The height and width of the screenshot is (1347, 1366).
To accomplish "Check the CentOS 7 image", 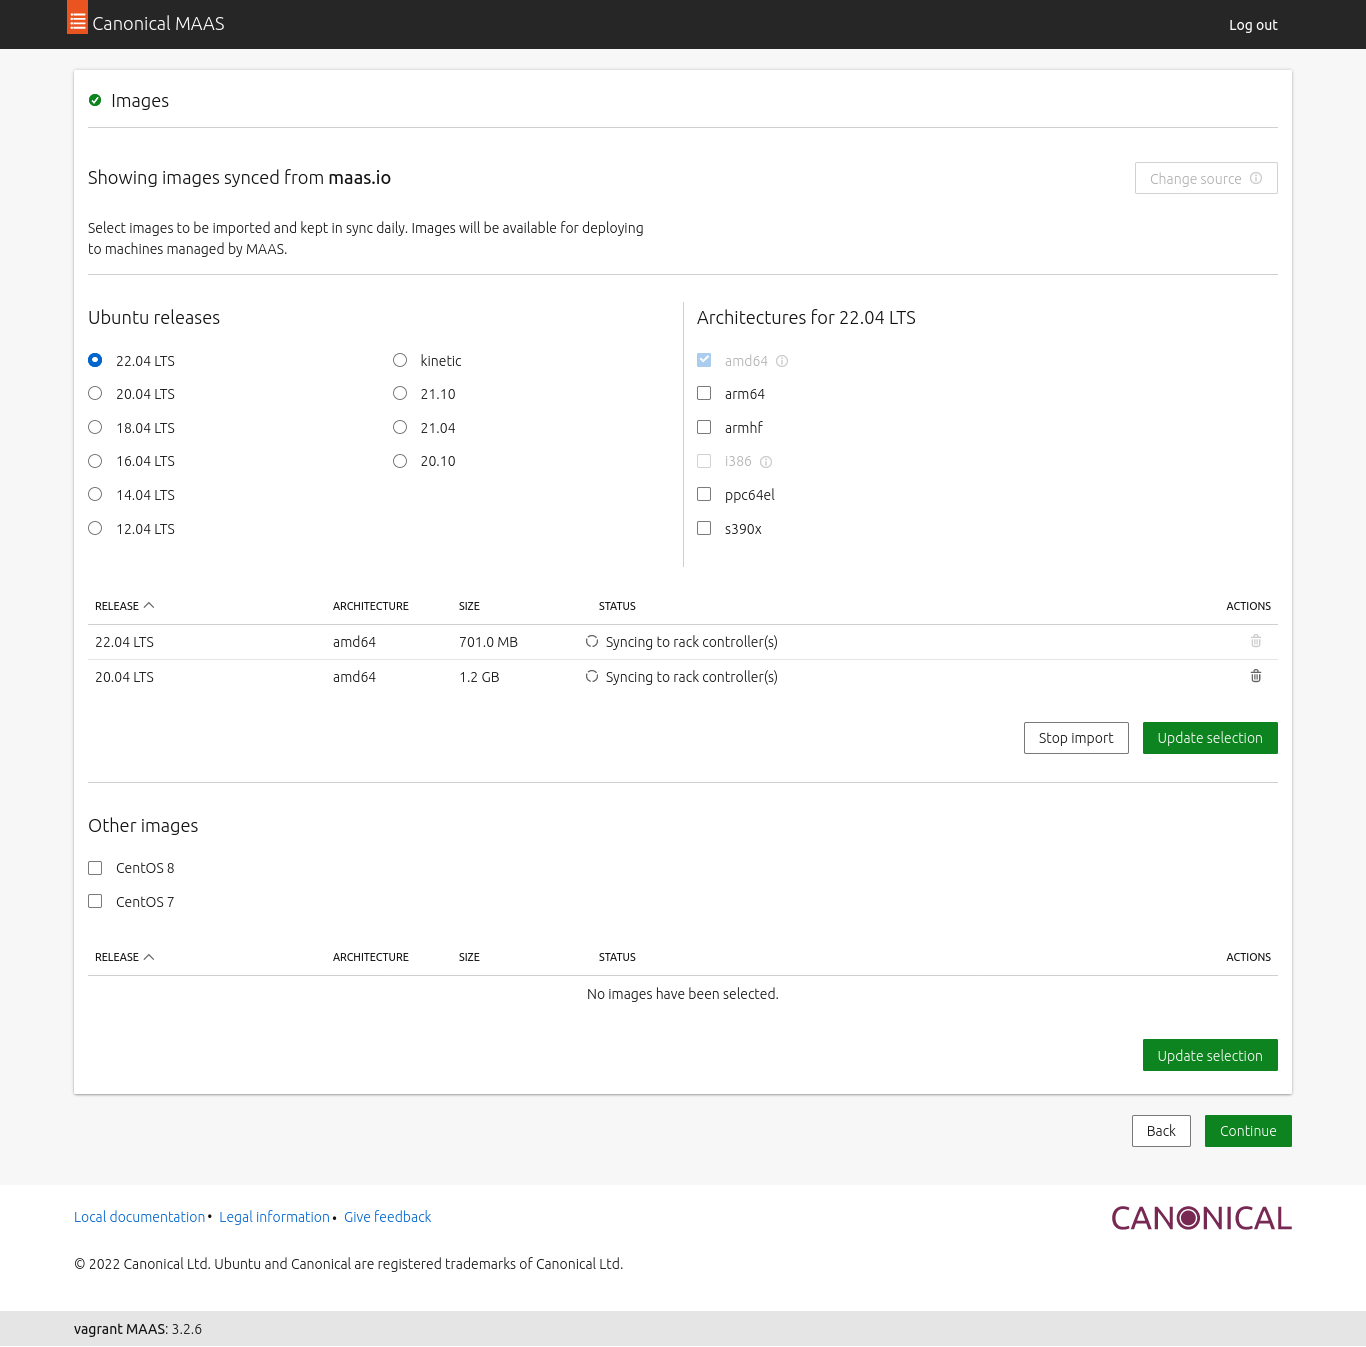I will [x=95, y=901].
